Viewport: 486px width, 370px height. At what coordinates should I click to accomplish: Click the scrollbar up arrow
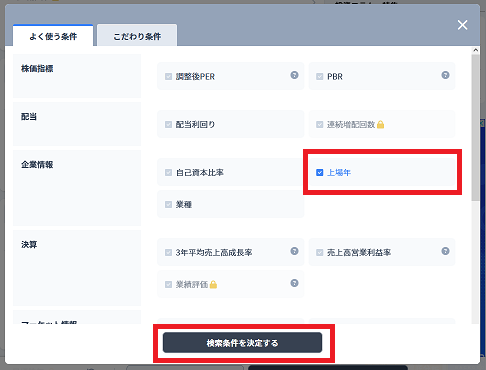[x=476, y=50]
